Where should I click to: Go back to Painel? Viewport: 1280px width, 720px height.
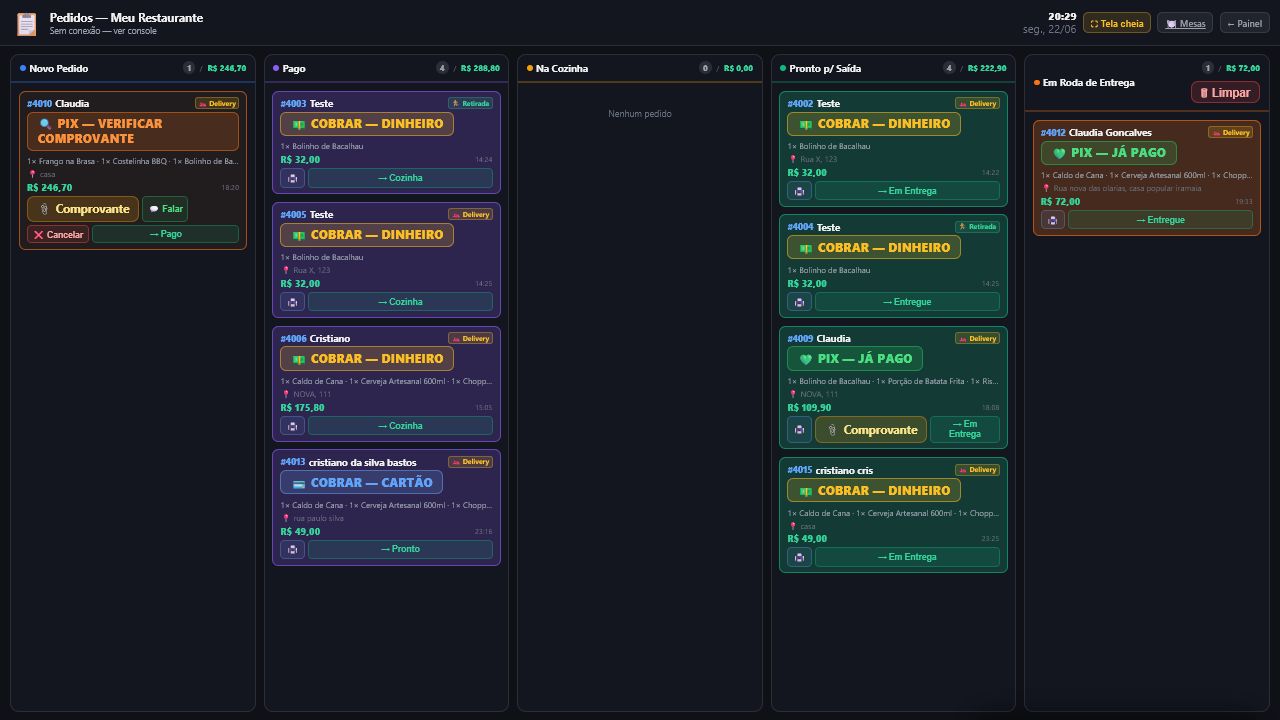click(x=1244, y=23)
